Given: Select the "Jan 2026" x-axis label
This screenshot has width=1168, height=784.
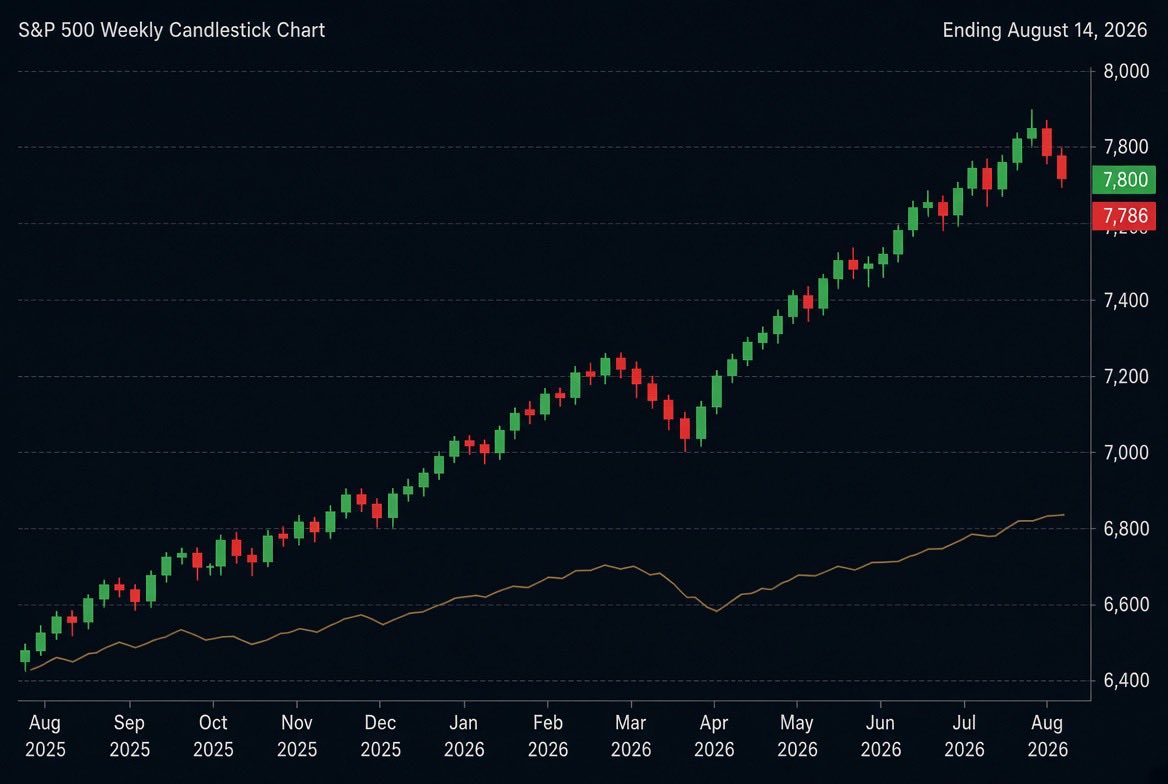Looking at the screenshot, I should point(463,736).
